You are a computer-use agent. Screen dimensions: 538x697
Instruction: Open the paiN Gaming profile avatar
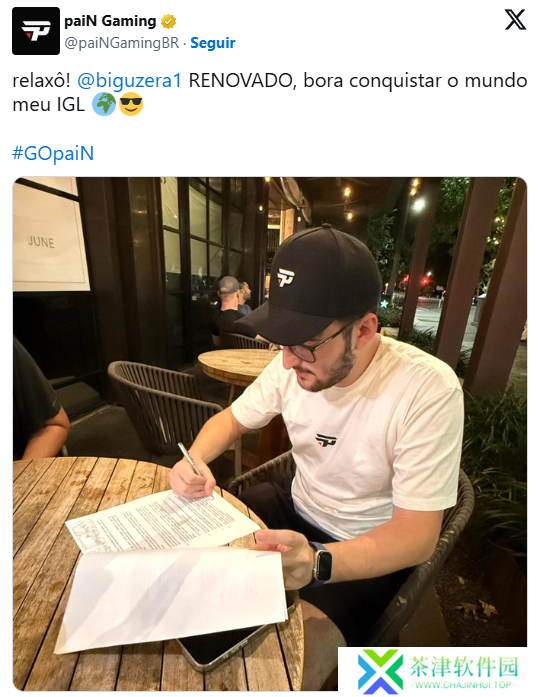click(x=36, y=31)
